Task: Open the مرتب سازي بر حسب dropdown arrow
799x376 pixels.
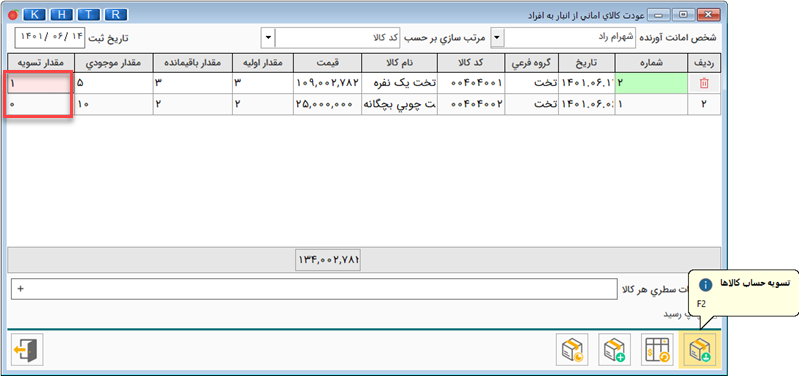Action: (x=268, y=38)
